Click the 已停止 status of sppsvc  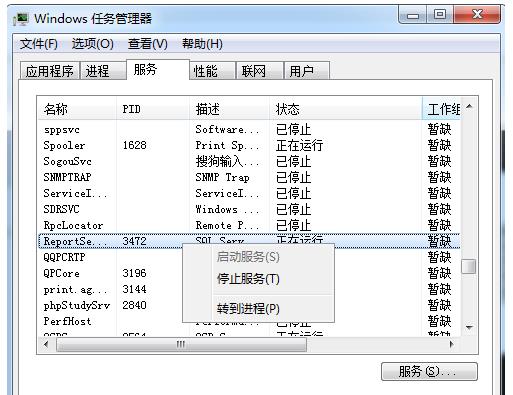tap(293, 130)
